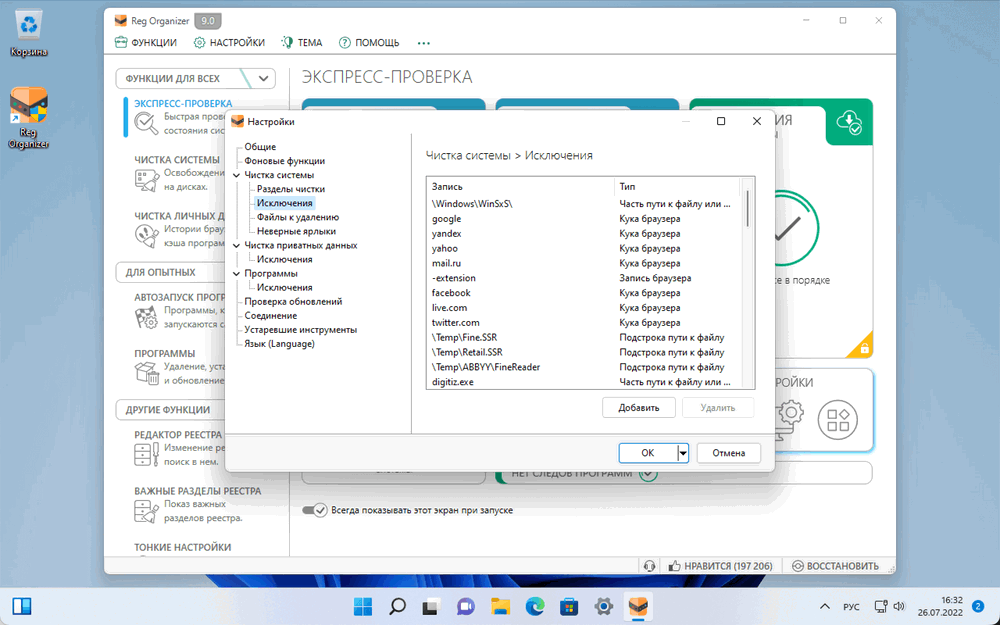Click the ВОССТАНОВИТЬ restore icon
This screenshot has width=1000, height=625.
pos(798,566)
